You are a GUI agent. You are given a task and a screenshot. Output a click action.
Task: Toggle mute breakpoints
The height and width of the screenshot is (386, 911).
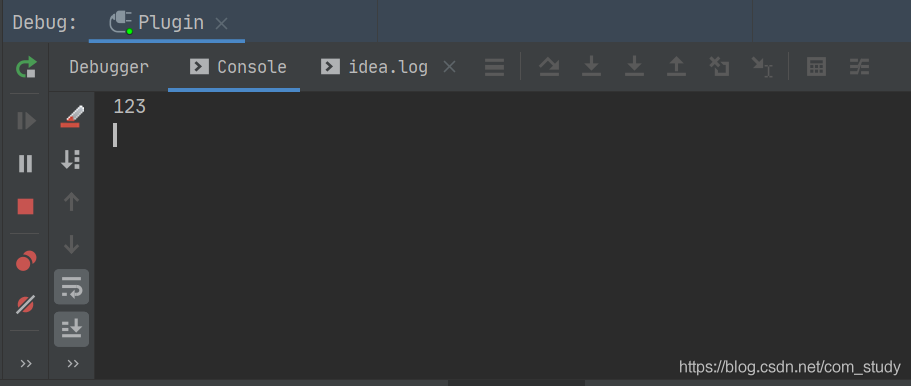pyautogui.click(x=26, y=304)
